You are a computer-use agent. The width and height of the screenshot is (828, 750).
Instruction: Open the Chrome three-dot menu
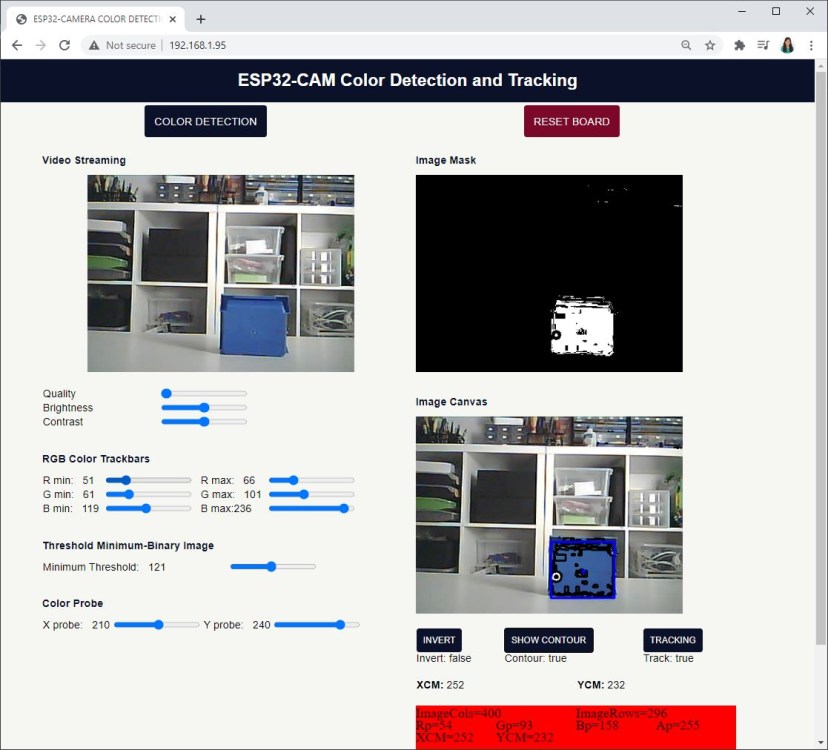pos(812,45)
